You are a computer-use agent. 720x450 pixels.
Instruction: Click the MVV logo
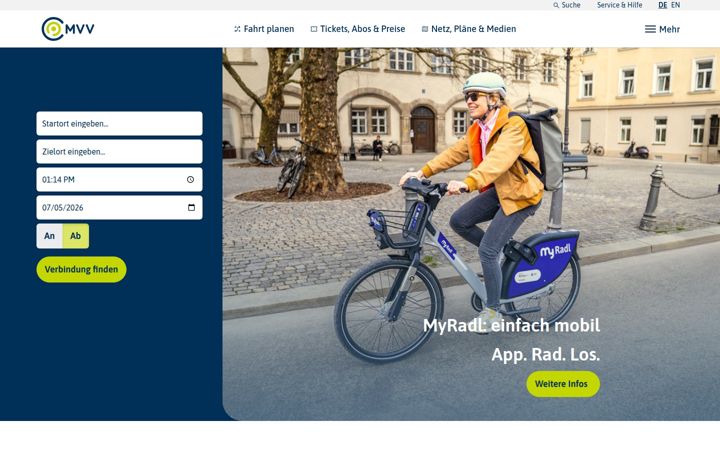68,29
